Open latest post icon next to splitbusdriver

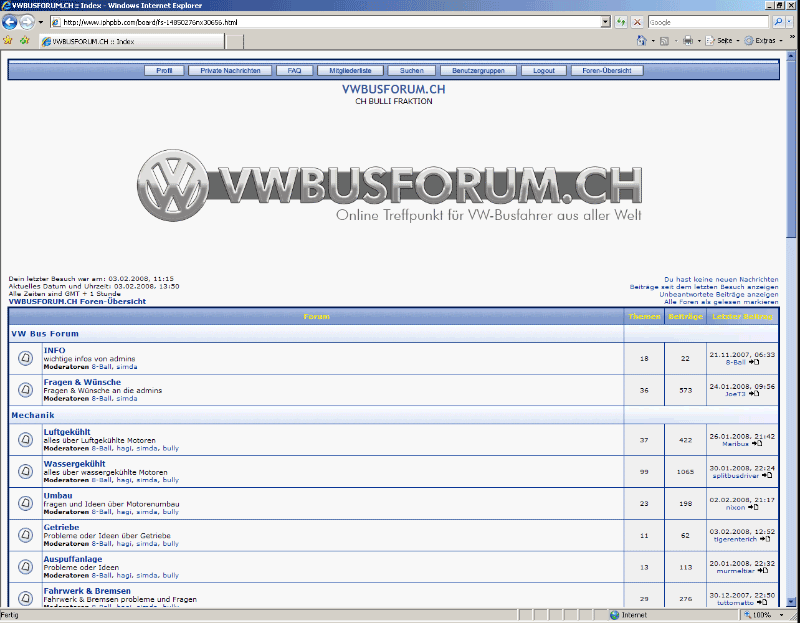[766, 476]
